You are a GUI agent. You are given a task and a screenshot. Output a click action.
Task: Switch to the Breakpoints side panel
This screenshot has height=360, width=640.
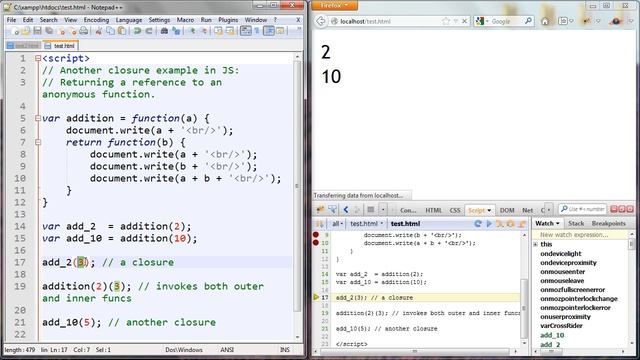[x=608, y=223]
